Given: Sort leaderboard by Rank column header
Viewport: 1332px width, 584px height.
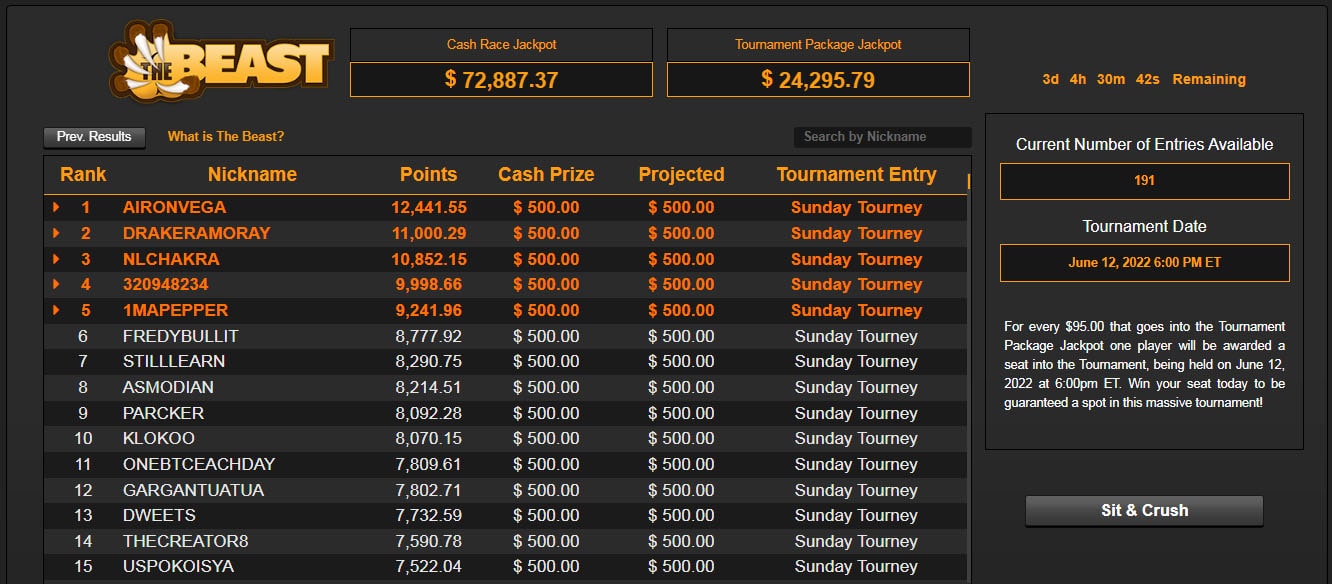Looking at the screenshot, I should (x=83, y=175).
